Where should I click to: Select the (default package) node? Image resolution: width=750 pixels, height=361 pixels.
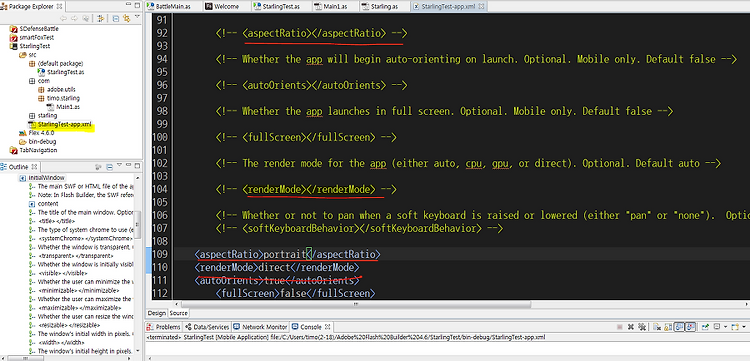56,63
